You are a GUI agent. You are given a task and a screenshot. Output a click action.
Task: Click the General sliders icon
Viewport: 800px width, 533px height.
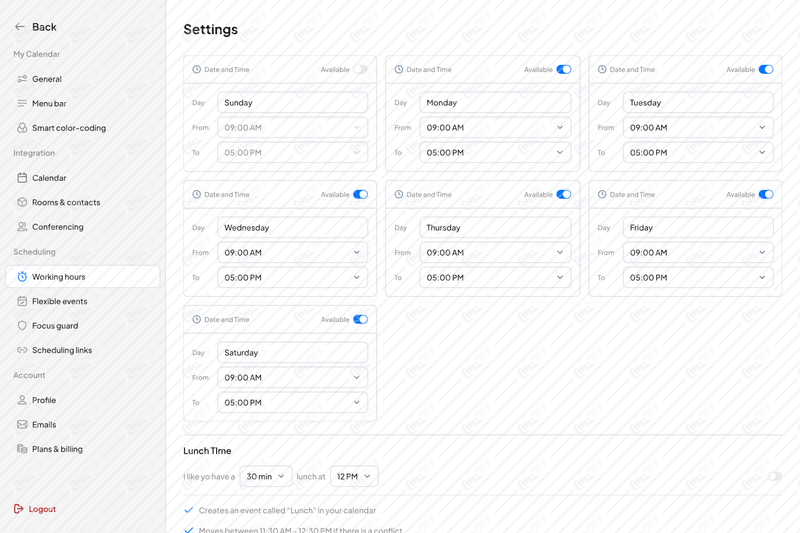pos(22,79)
